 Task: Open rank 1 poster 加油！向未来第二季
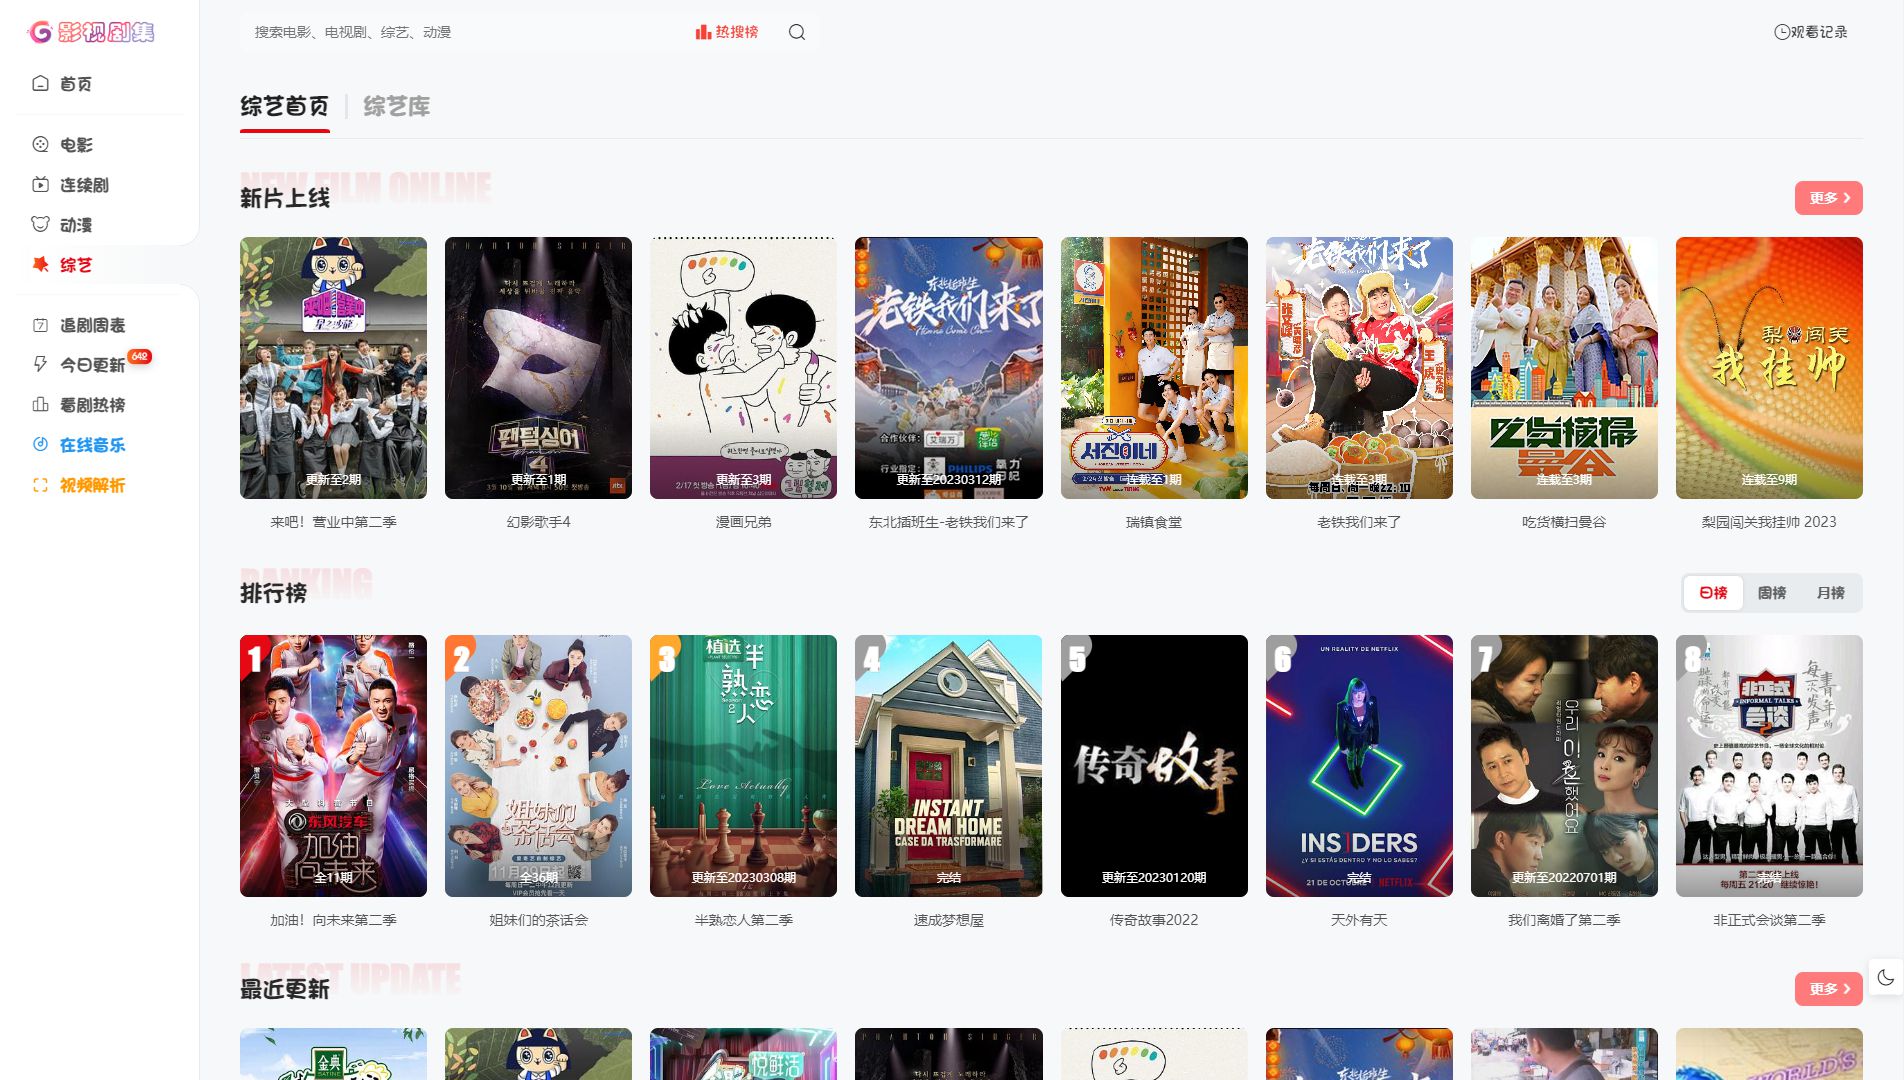pyautogui.click(x=333, y=766)
